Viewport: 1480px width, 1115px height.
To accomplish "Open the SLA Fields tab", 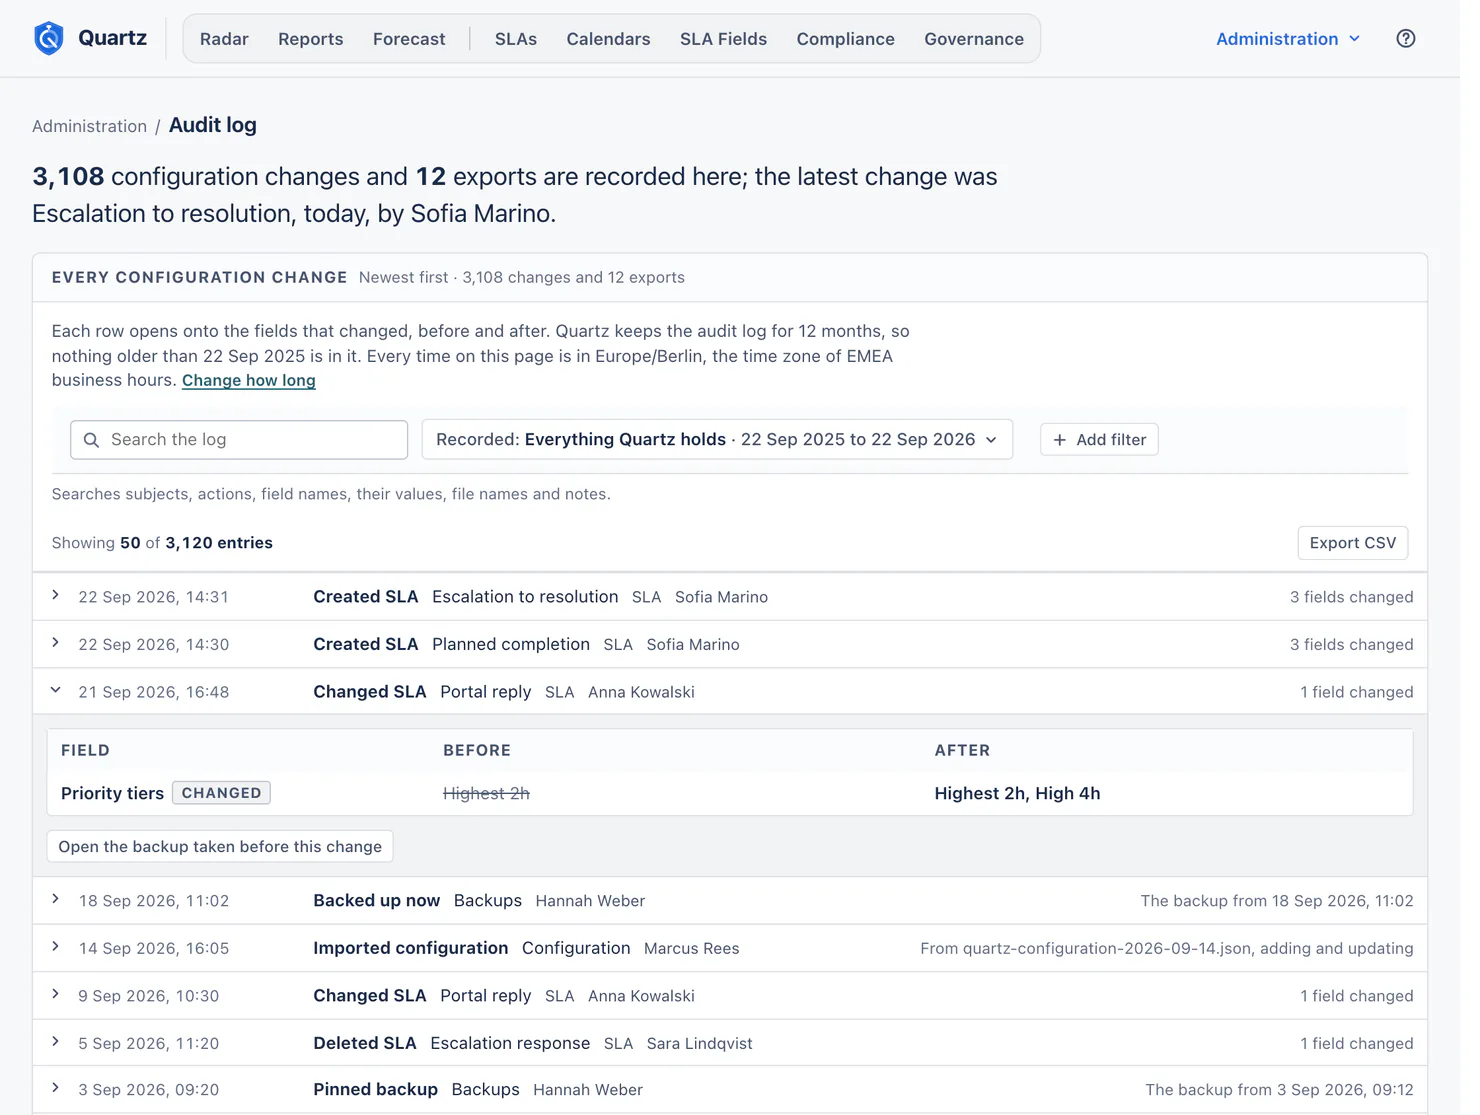I will point(723,39).
